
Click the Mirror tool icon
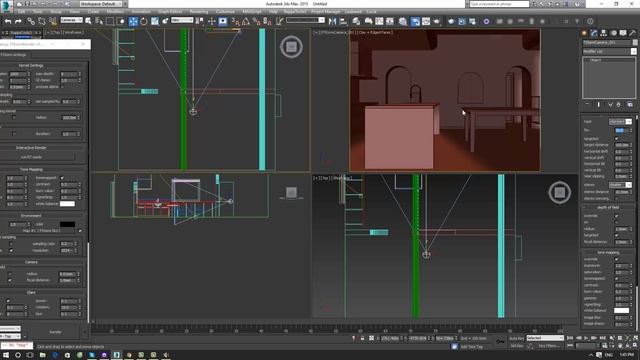[x=332, y=21]
